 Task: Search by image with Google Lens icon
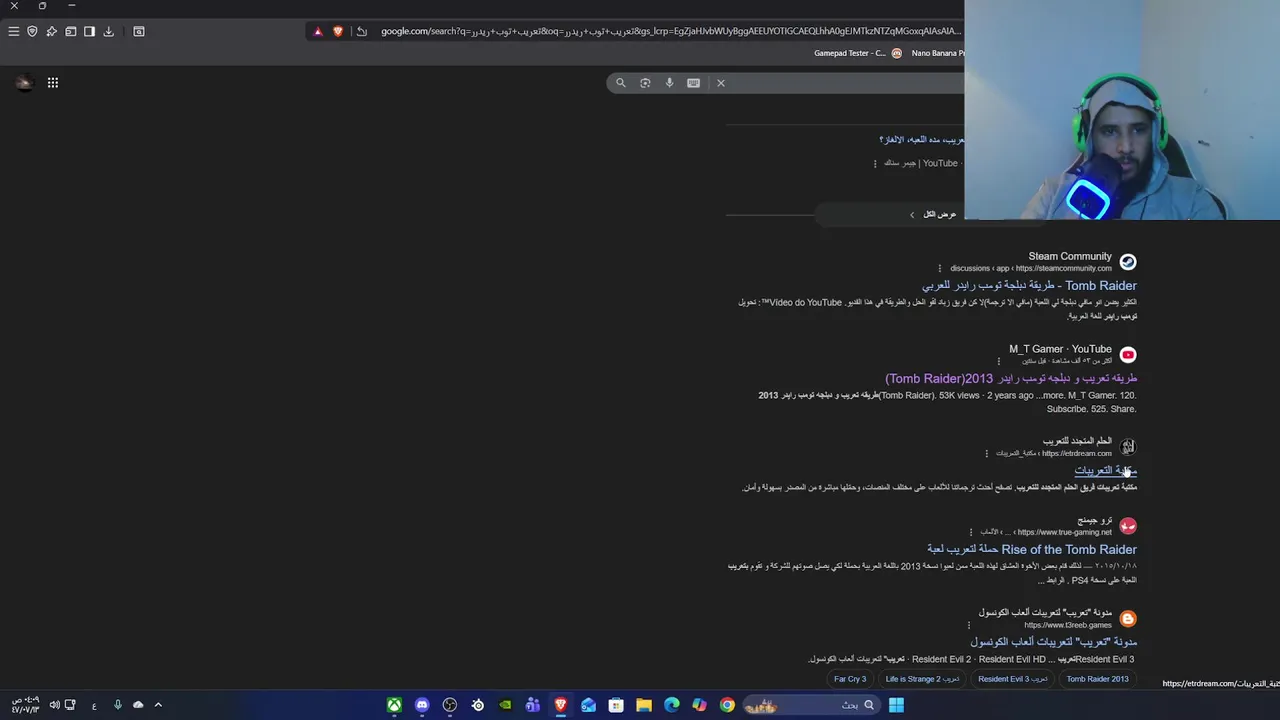pos(645,83)
